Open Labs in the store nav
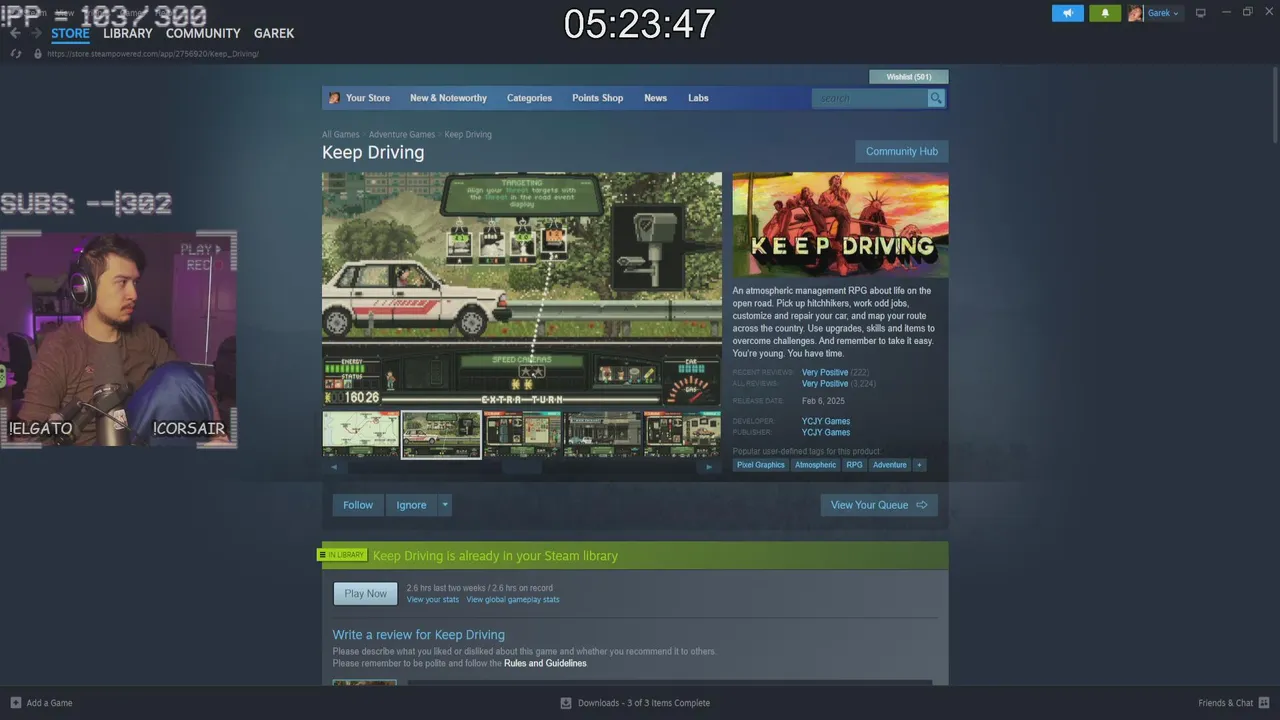The height and width of the screenshot is (720, 1280). [x=698, y=98]
